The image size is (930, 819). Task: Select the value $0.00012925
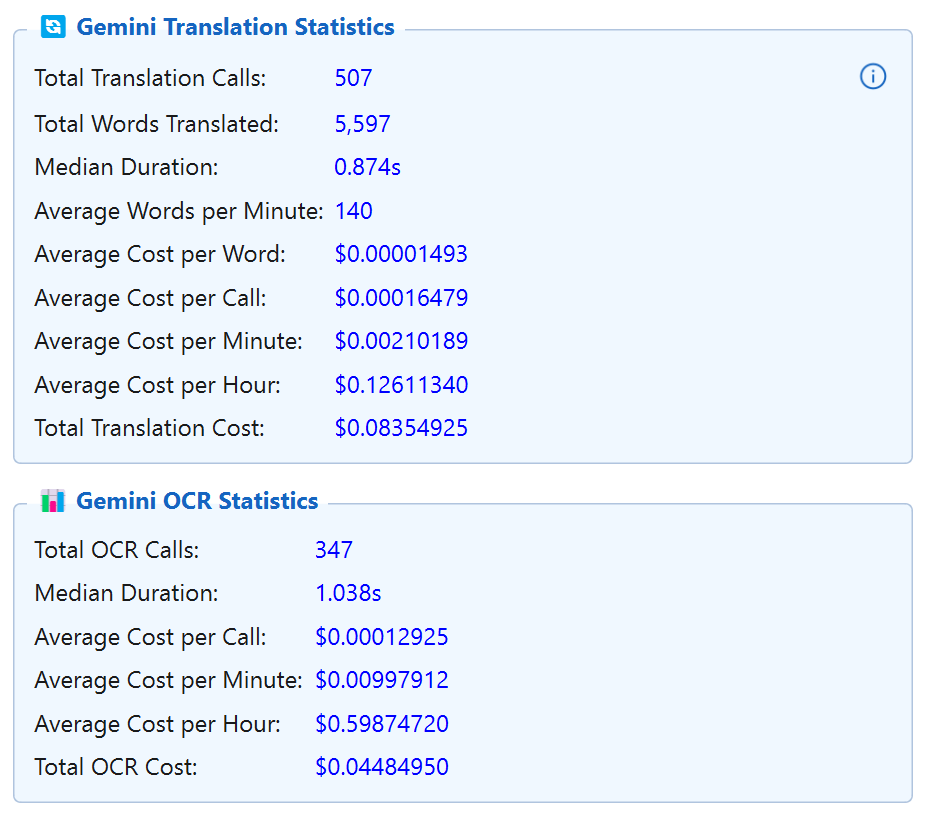(382, 637)
